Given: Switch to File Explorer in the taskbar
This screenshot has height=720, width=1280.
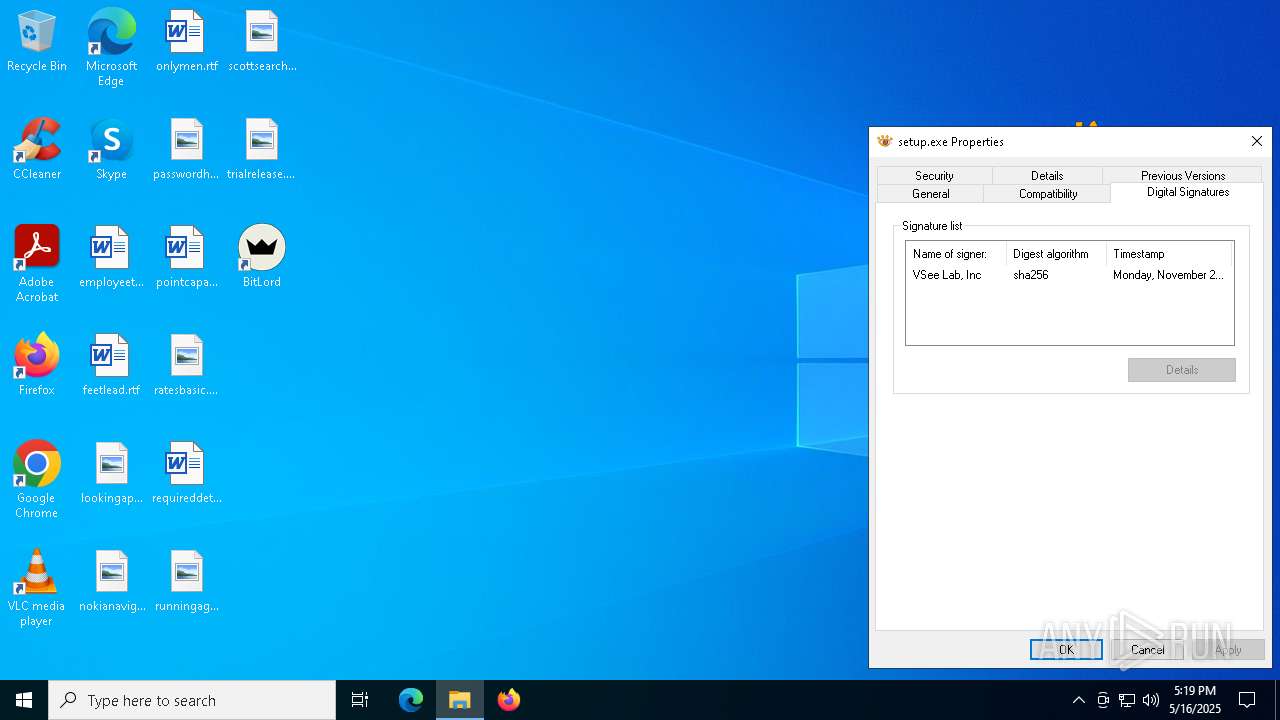Looking at the screenshot, I should click(x=460, y=700).
